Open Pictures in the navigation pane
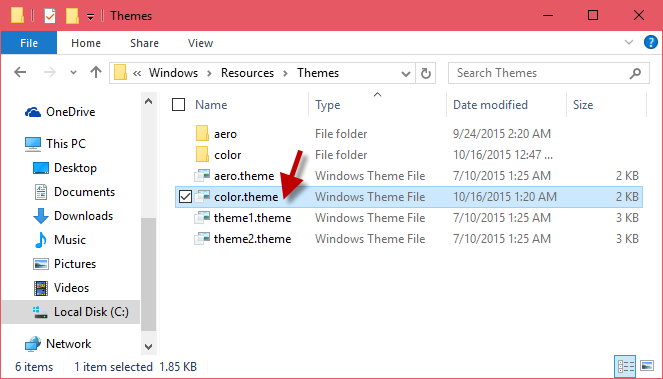Screen dimensions: 663x379 pos(65,264)
